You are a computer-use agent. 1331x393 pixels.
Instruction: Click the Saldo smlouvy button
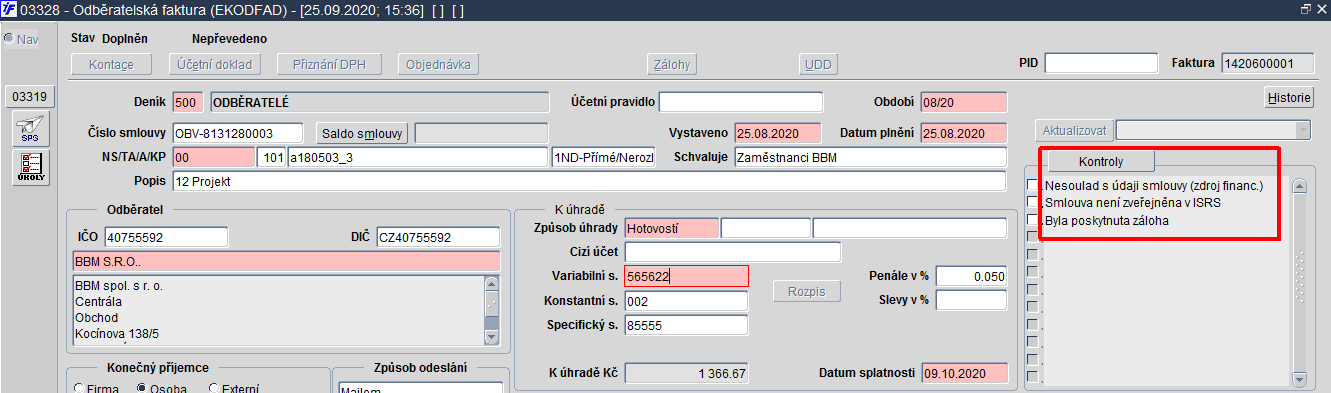[362, 133]
